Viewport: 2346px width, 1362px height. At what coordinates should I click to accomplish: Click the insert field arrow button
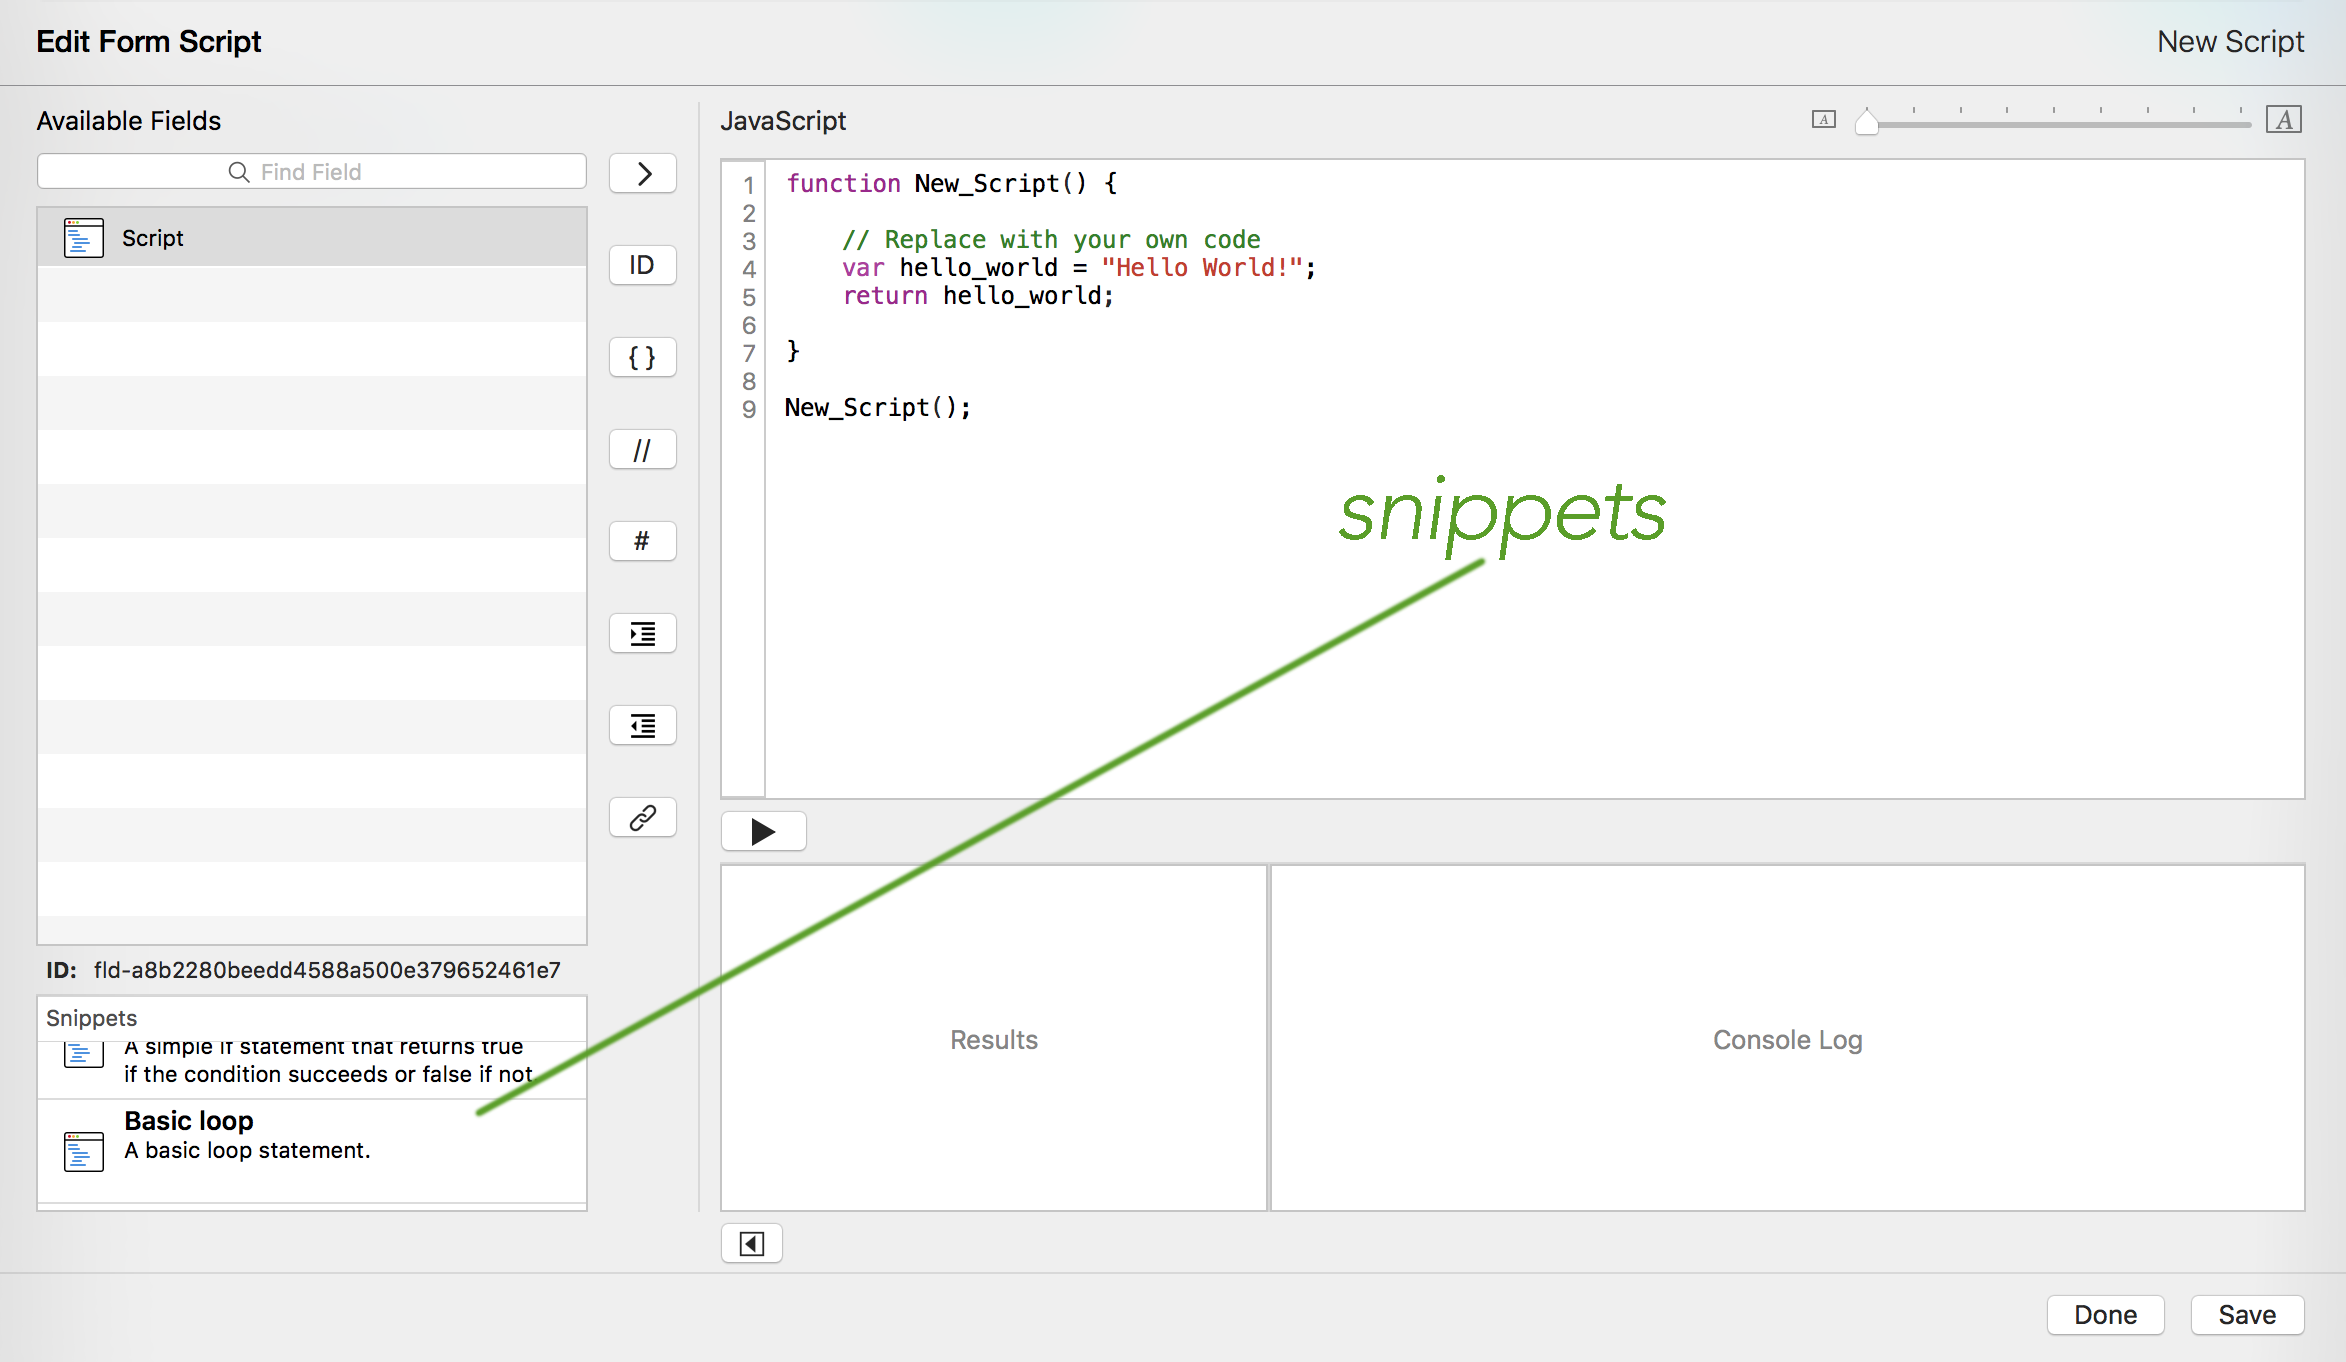(x=643, y=173)
